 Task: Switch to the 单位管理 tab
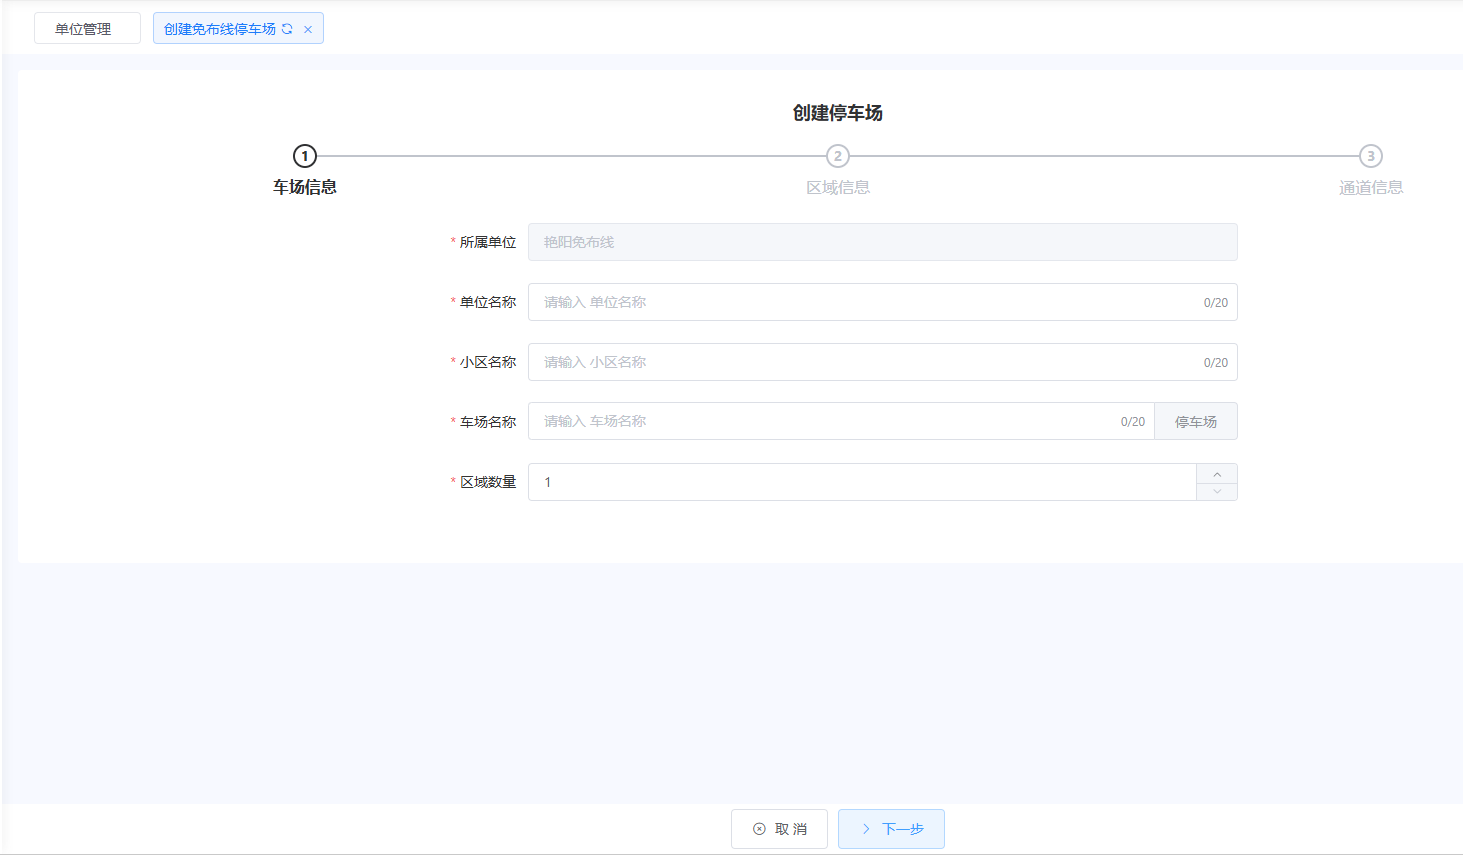coord(87,29)
